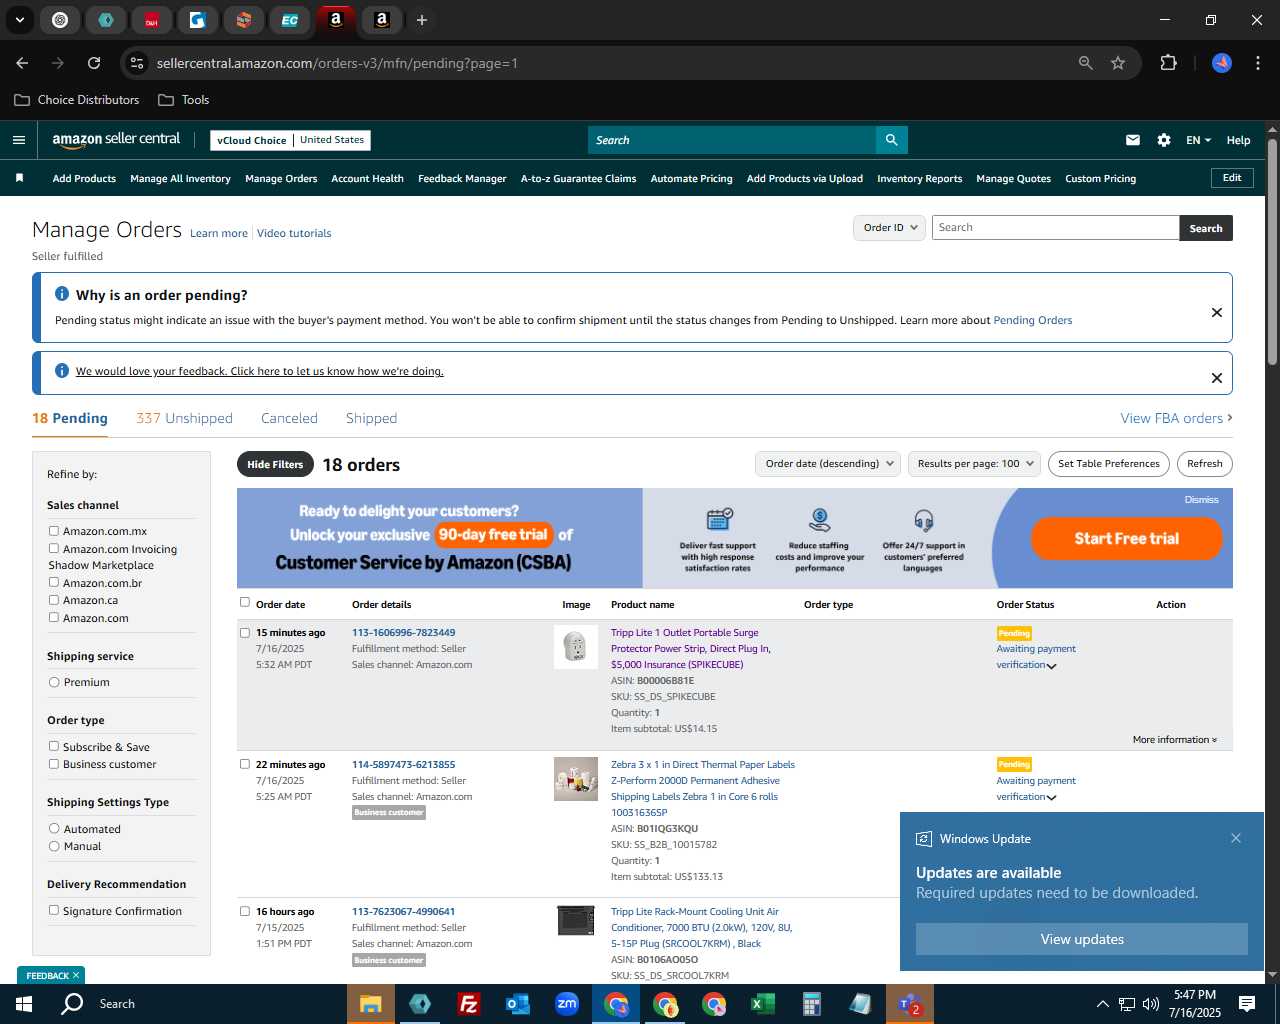Open the Chrome three-dot menu
Viewport: 1280px width, 1024px height.
[1256, 63]
